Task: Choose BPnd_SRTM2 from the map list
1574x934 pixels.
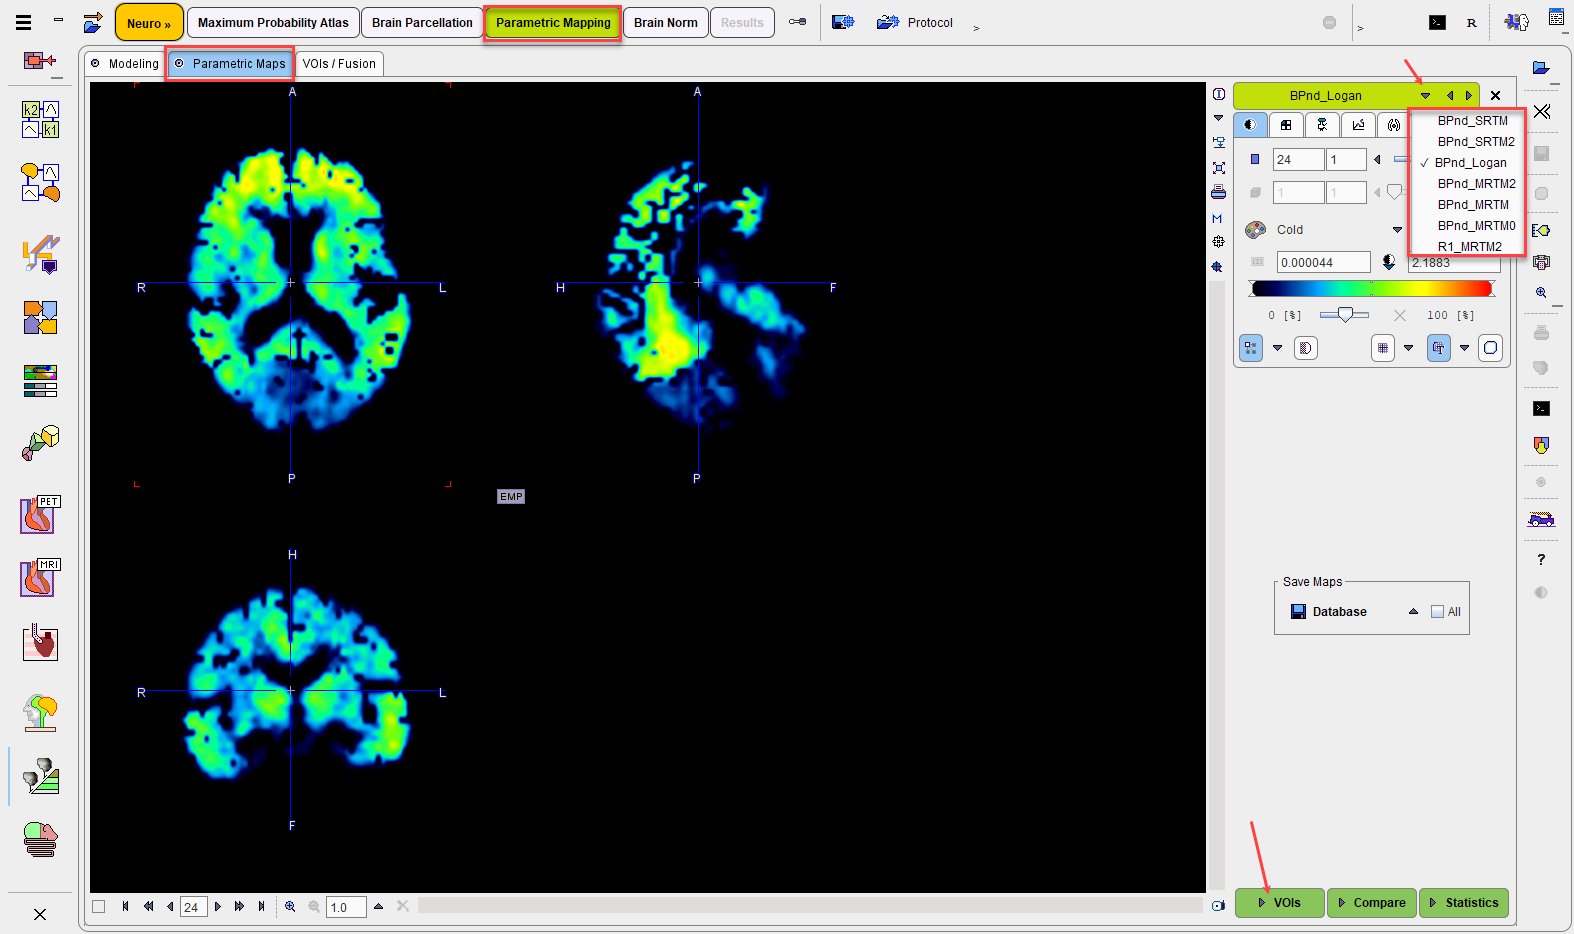Action: click(x=1475, y=141)
